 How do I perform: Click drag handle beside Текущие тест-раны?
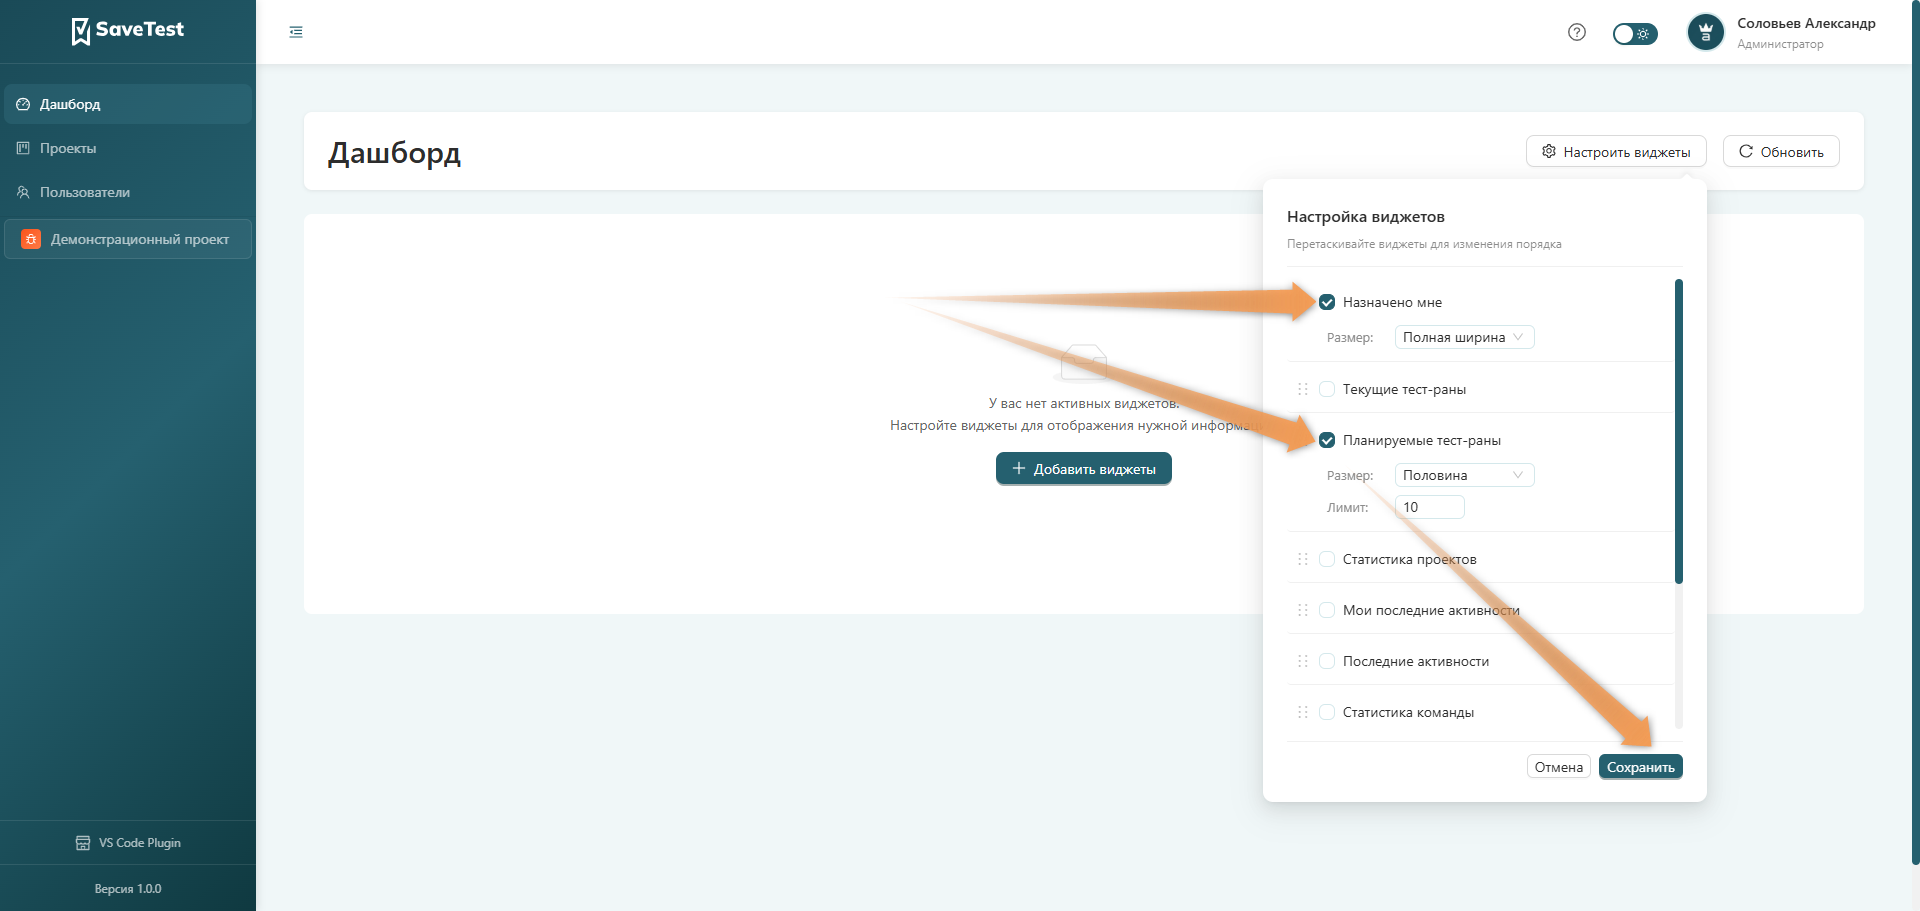pos(1303,389)
